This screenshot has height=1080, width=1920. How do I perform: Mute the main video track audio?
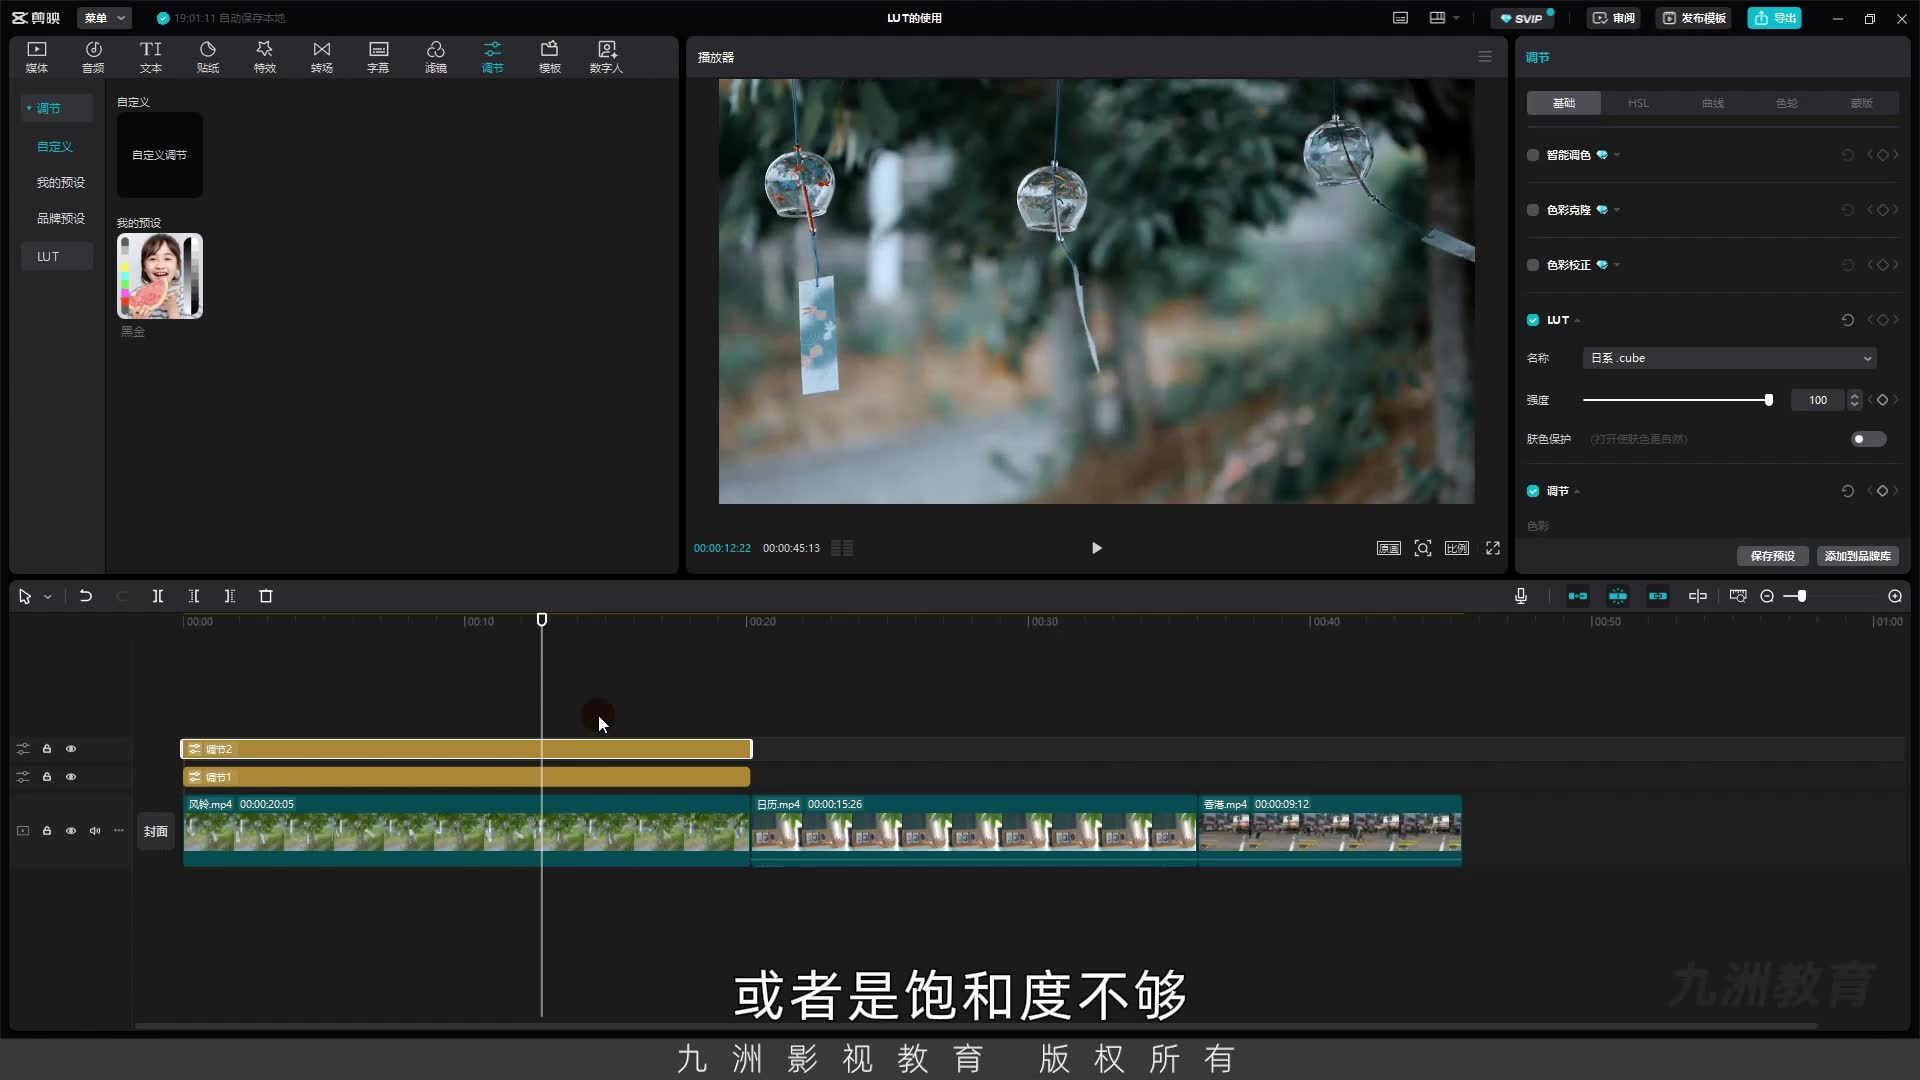click(x=95, y=831)
